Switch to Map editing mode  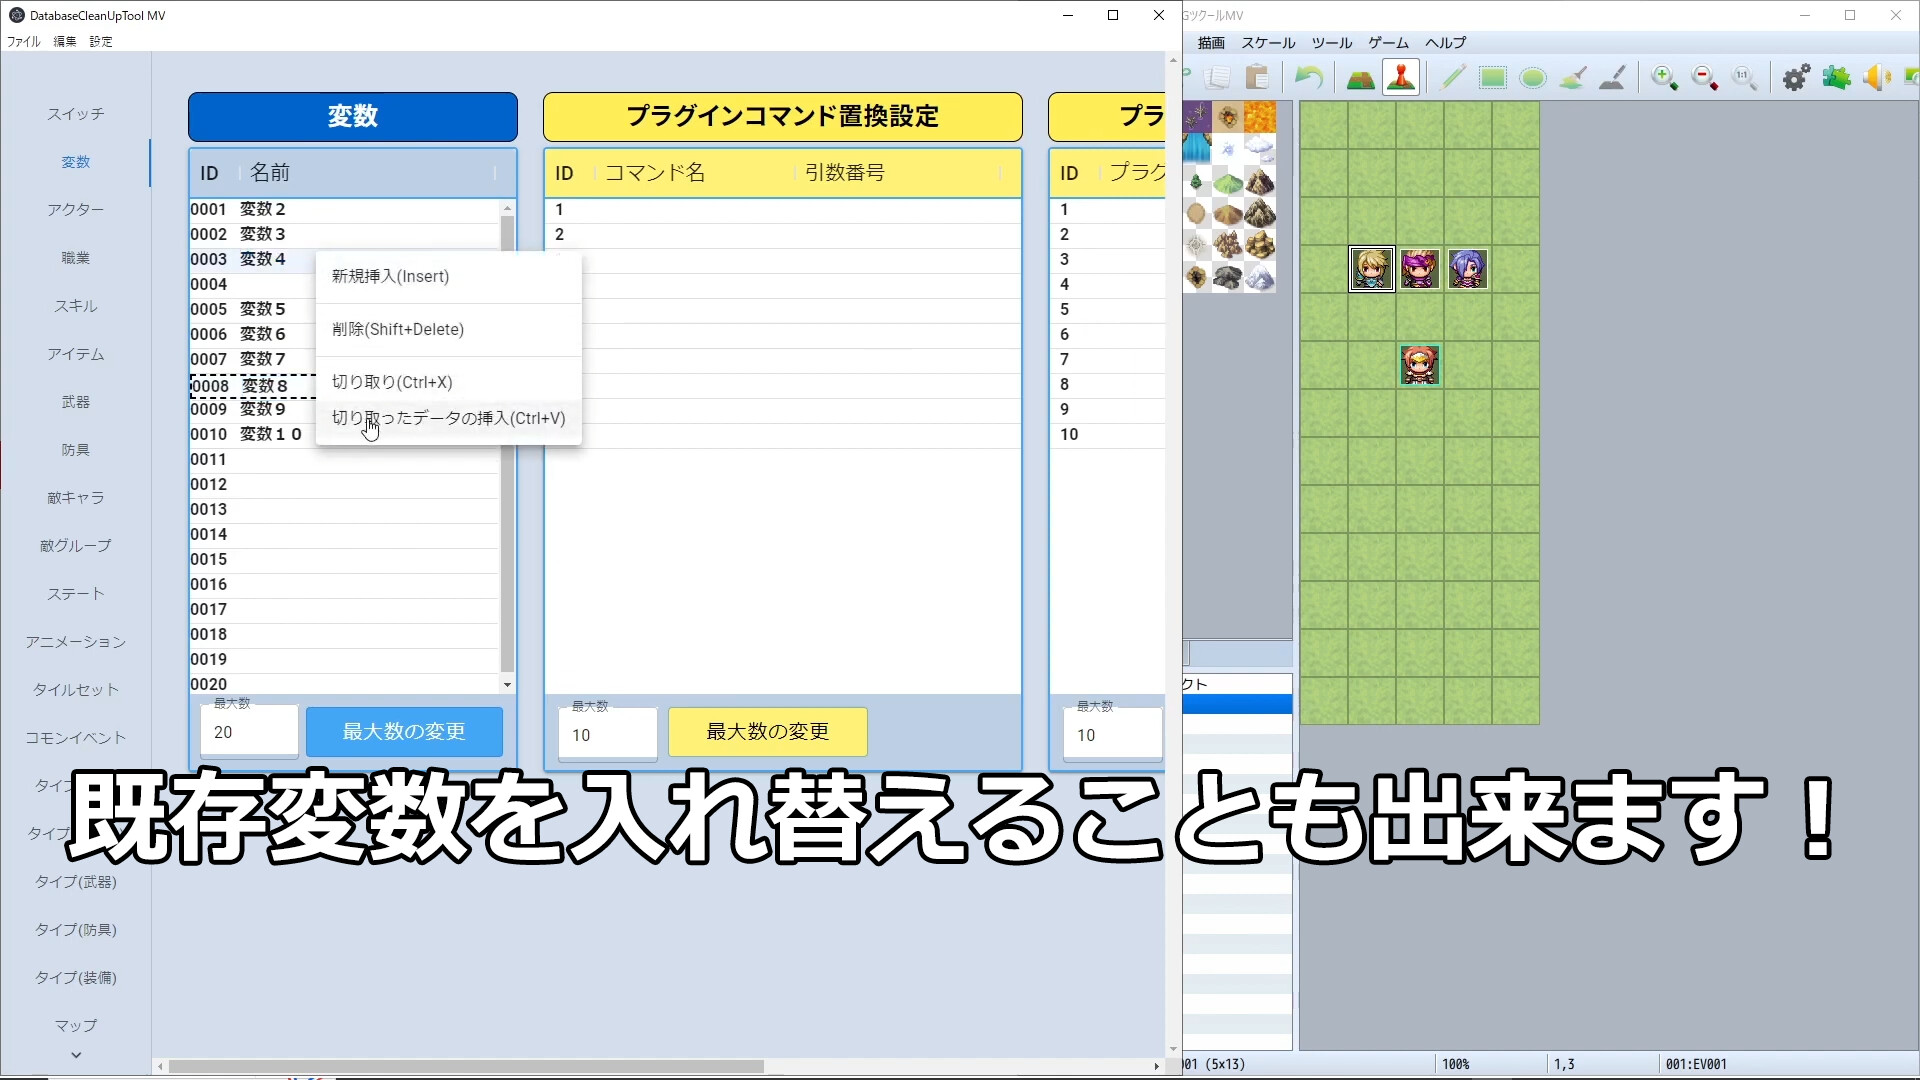[1360, 77]
